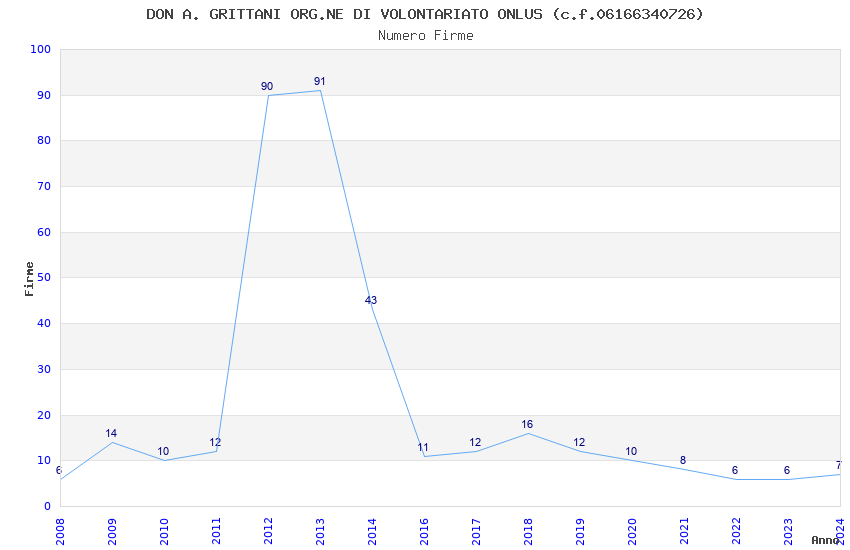Screen dimensions: 850x550
Task: Click the data label 12 for year 2011
Action: (215, 443)
